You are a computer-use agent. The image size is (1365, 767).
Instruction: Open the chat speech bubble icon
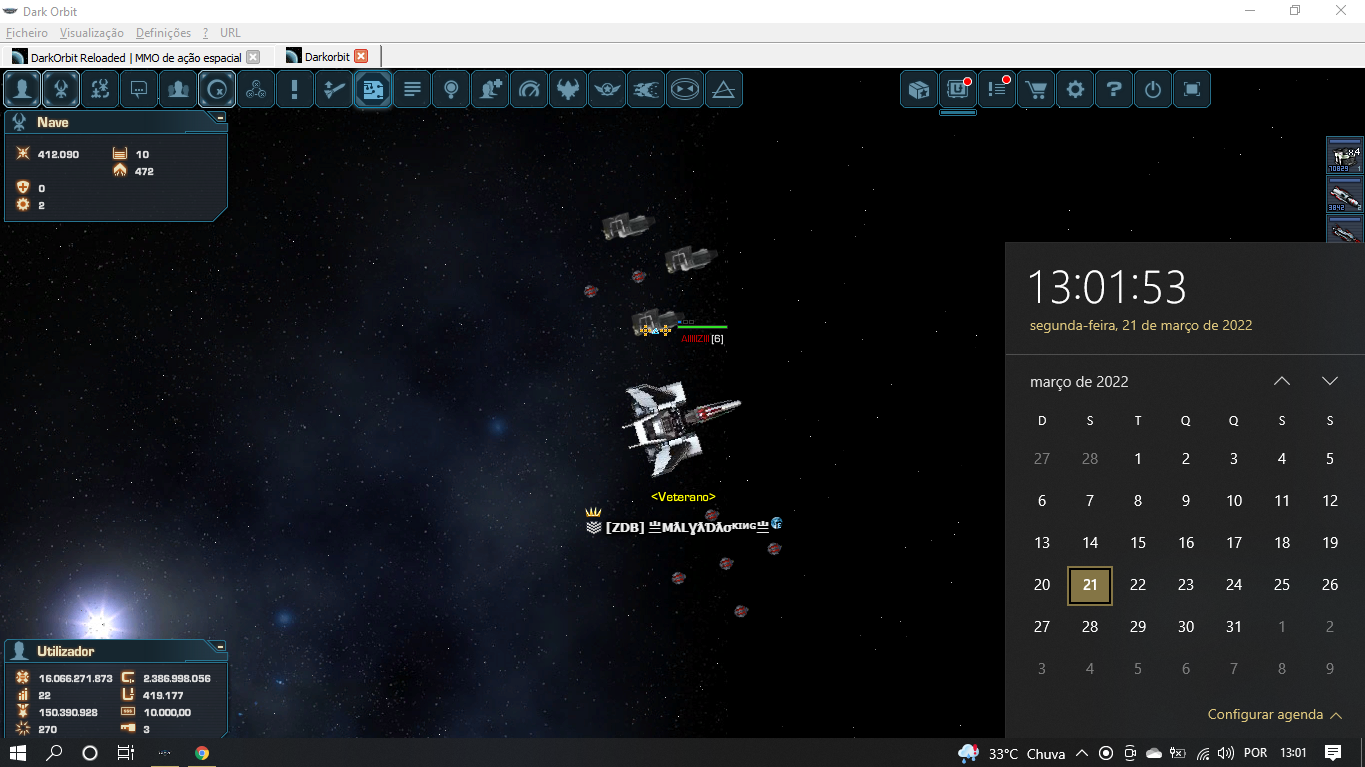(139, 89)
